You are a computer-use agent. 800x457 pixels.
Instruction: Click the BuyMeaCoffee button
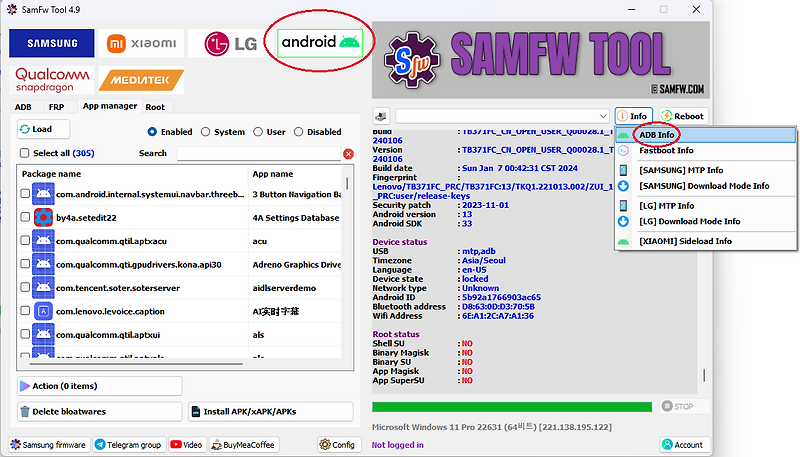pyautogui.click(x=243, y=445)
